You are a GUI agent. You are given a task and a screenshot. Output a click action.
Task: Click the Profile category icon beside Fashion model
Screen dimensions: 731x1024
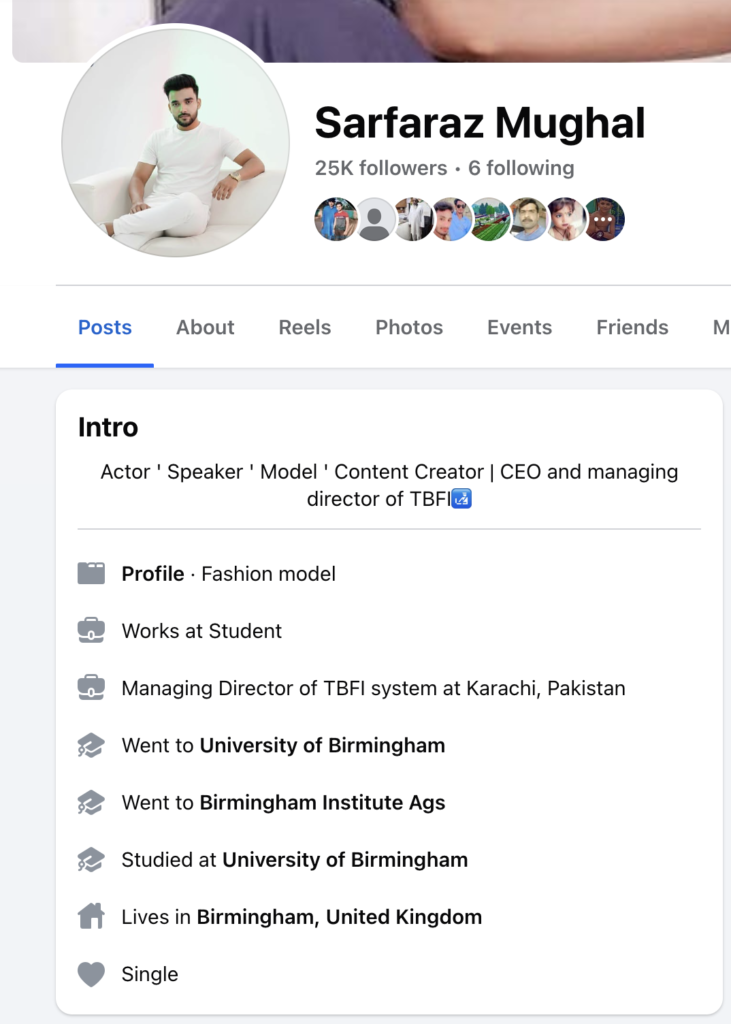click(91, 574)
